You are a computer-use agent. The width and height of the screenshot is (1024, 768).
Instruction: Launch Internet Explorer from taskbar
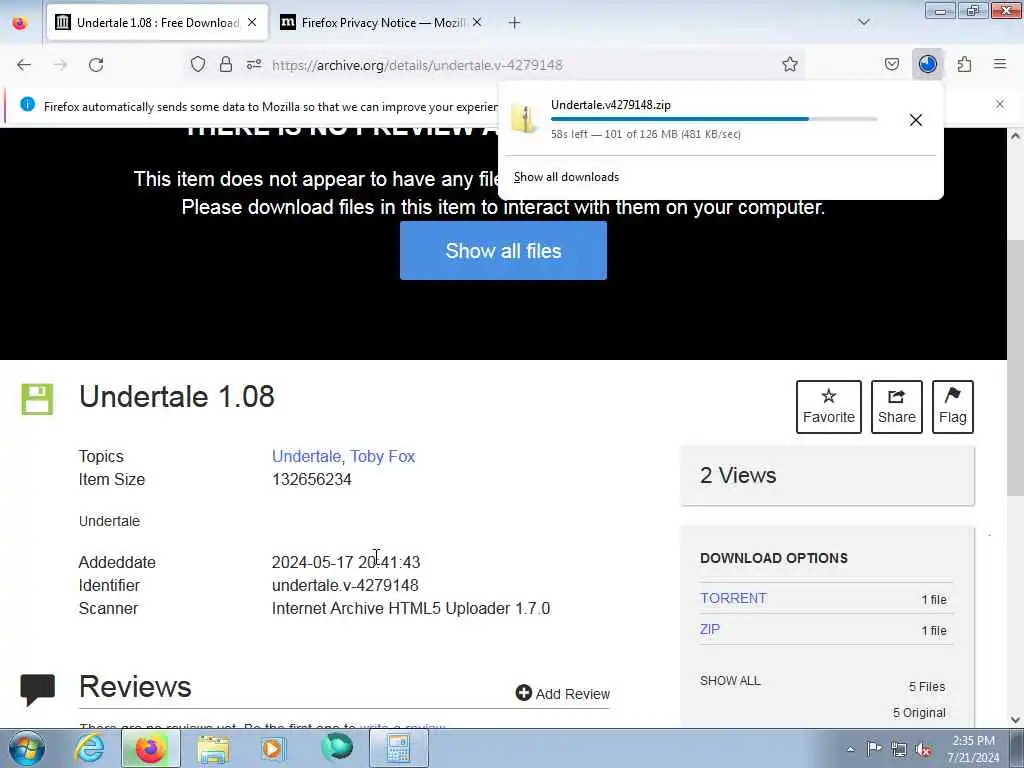89,748
